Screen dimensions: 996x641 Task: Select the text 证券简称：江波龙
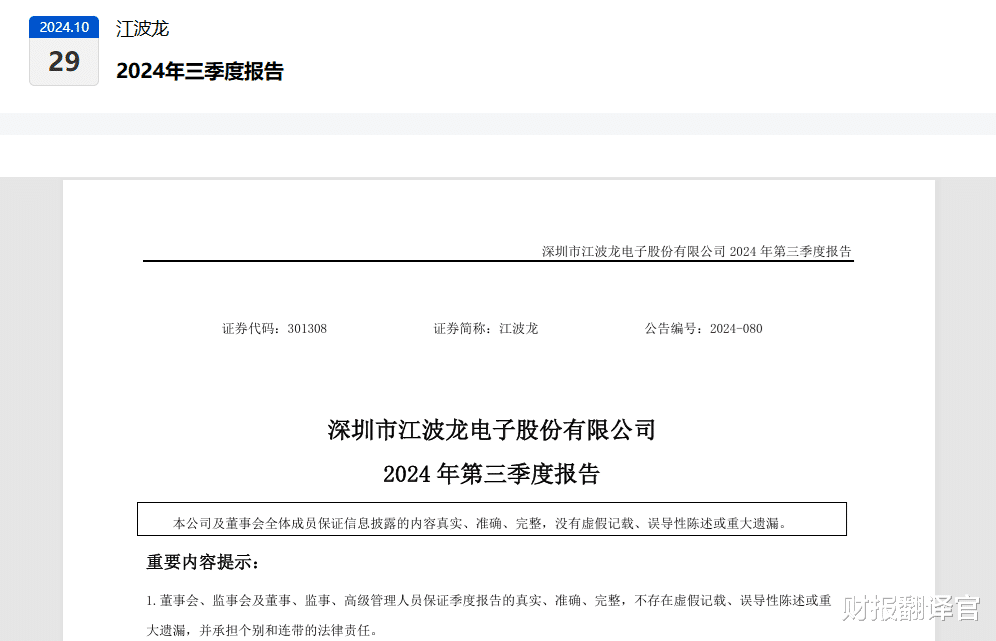click(486, 328)
